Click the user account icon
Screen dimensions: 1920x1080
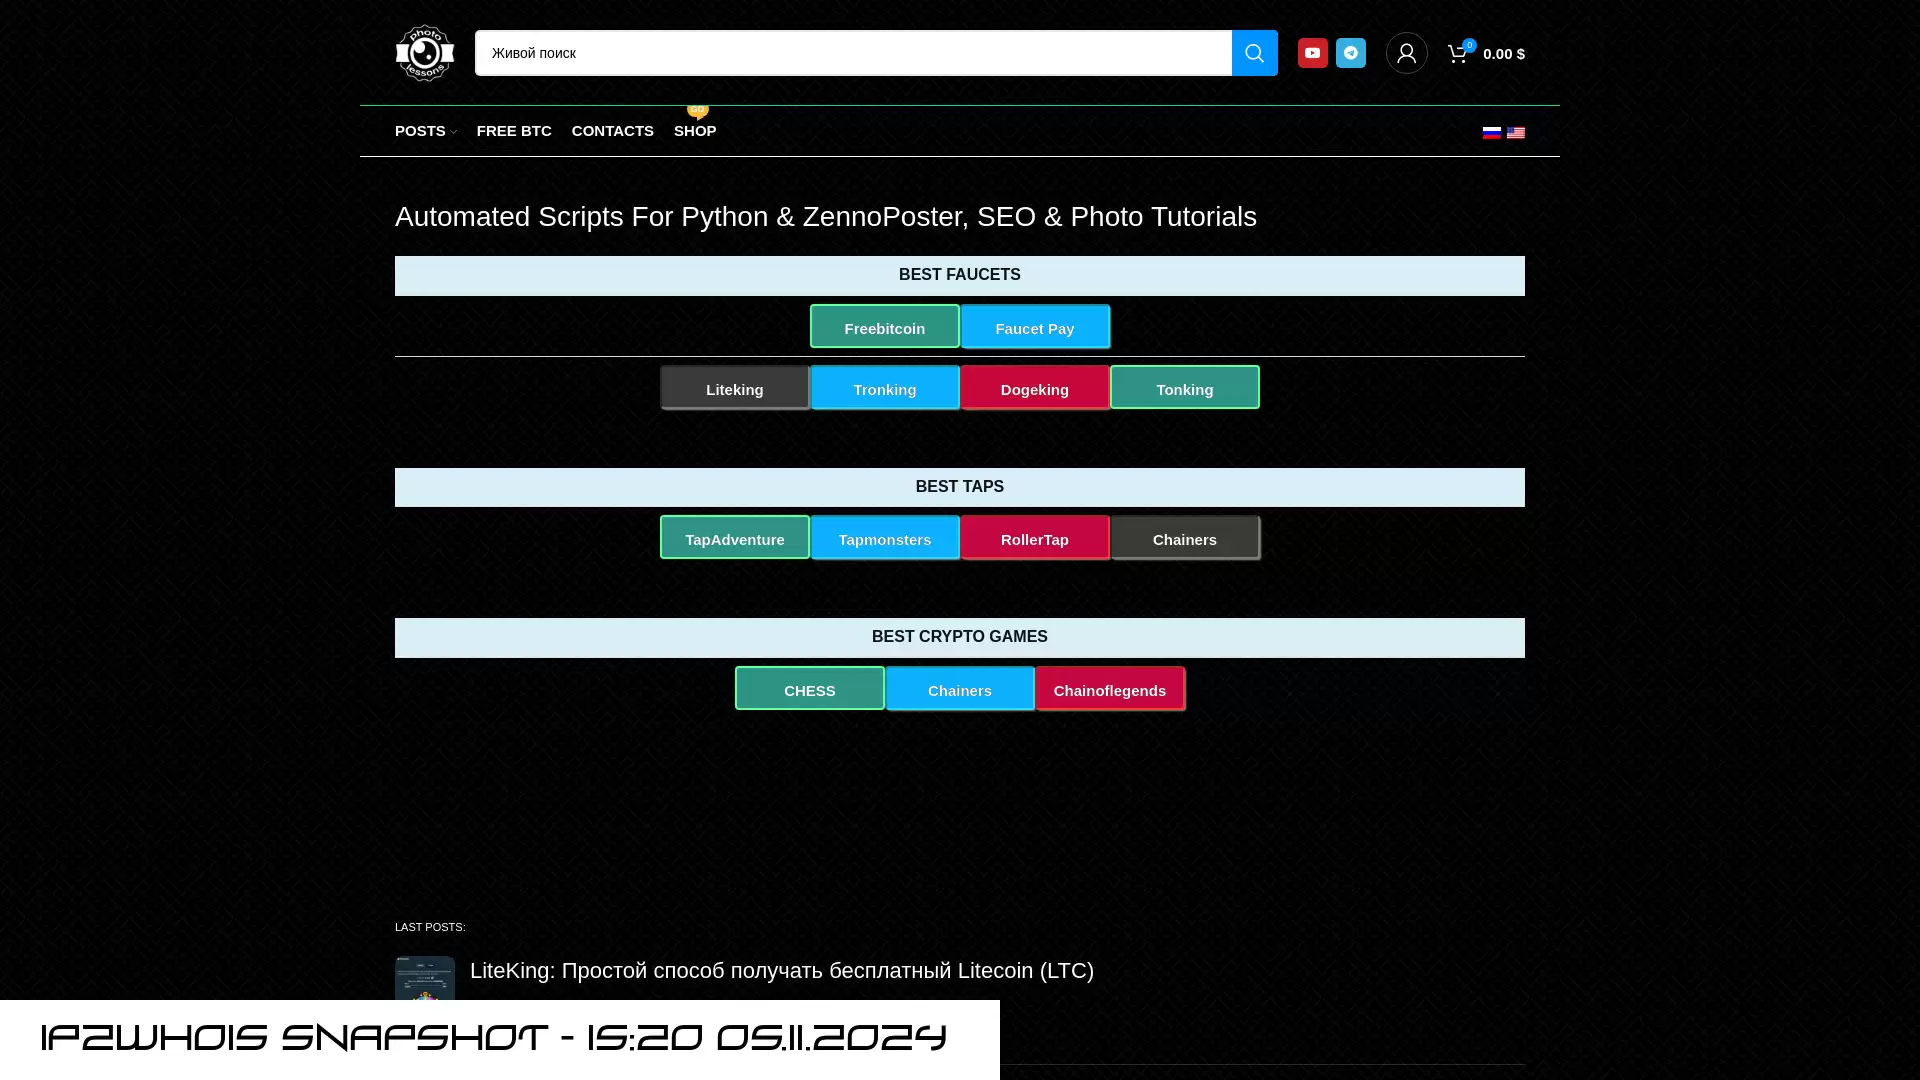coord(1404,53)
